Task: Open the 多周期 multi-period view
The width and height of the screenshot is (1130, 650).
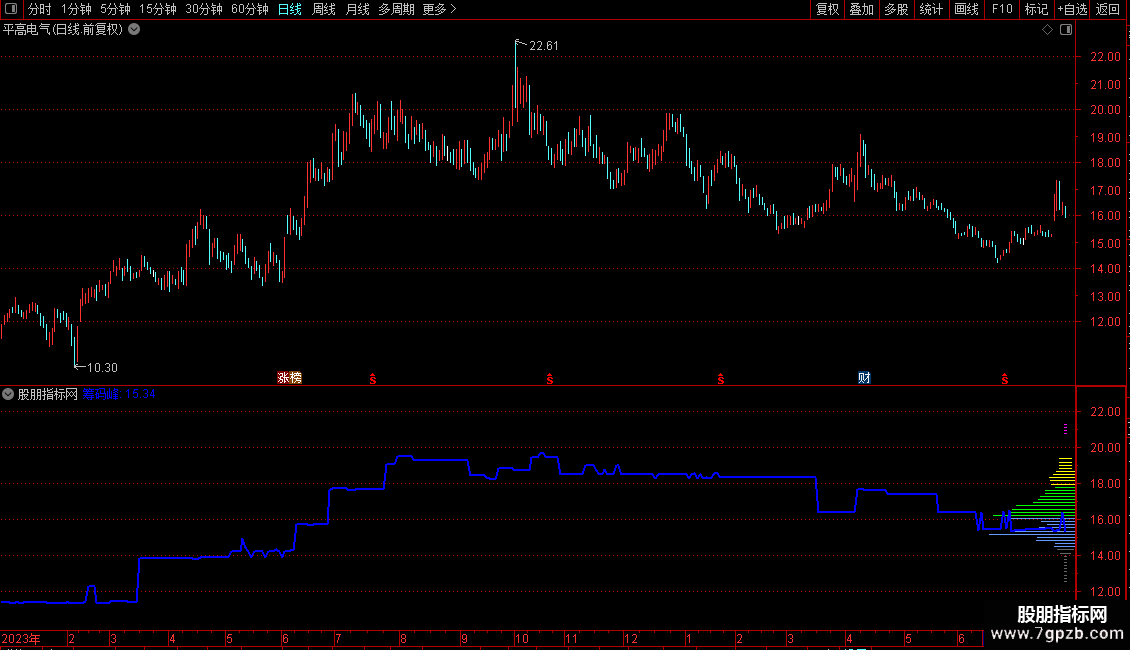Action: [396, 9]
